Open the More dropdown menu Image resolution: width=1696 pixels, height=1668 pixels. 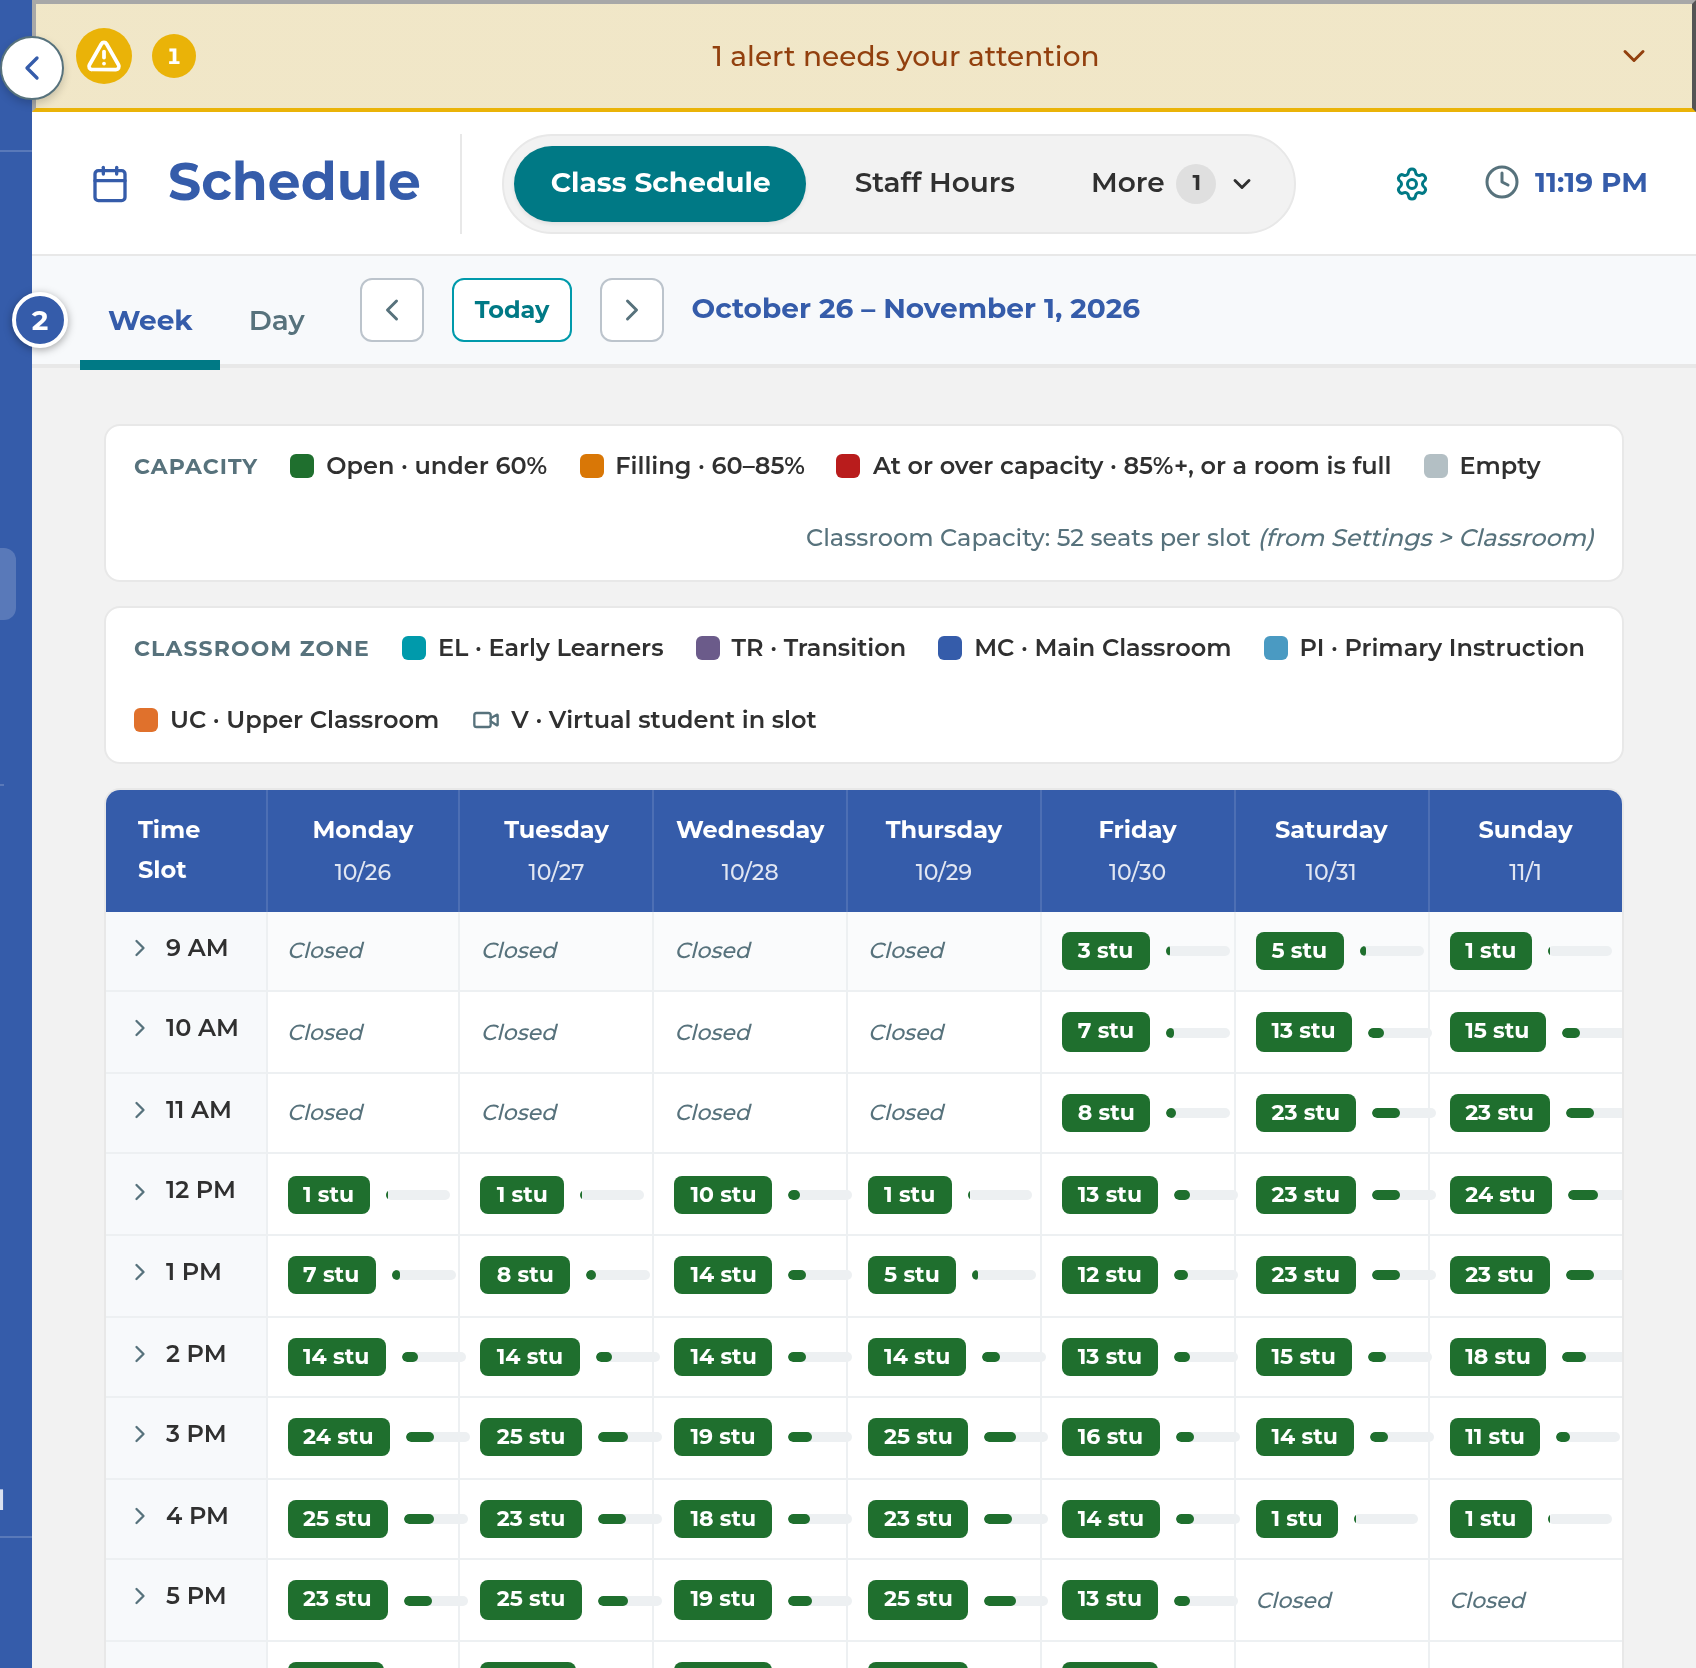tap(1171, 183)
